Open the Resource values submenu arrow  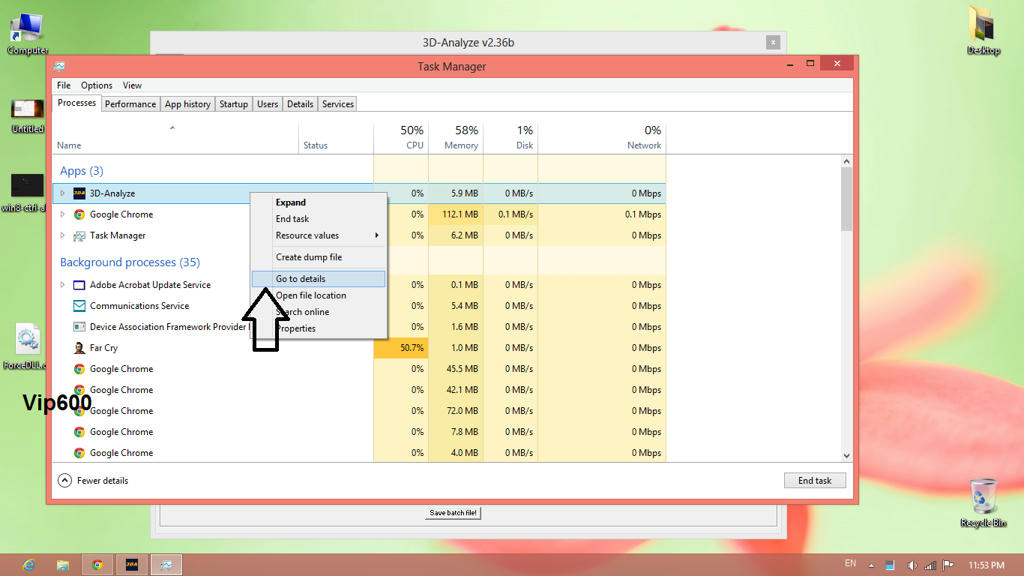(377, 236)
